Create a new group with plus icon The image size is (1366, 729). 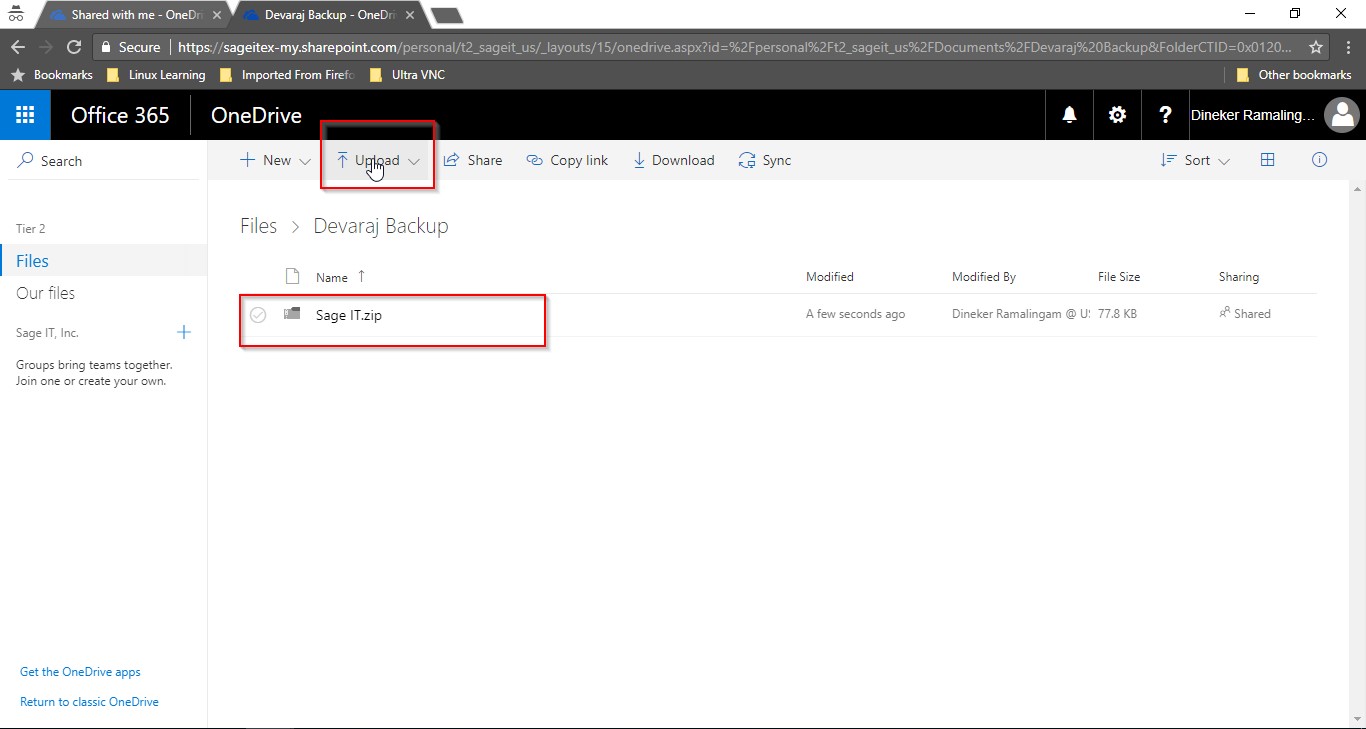pos(184,332)
